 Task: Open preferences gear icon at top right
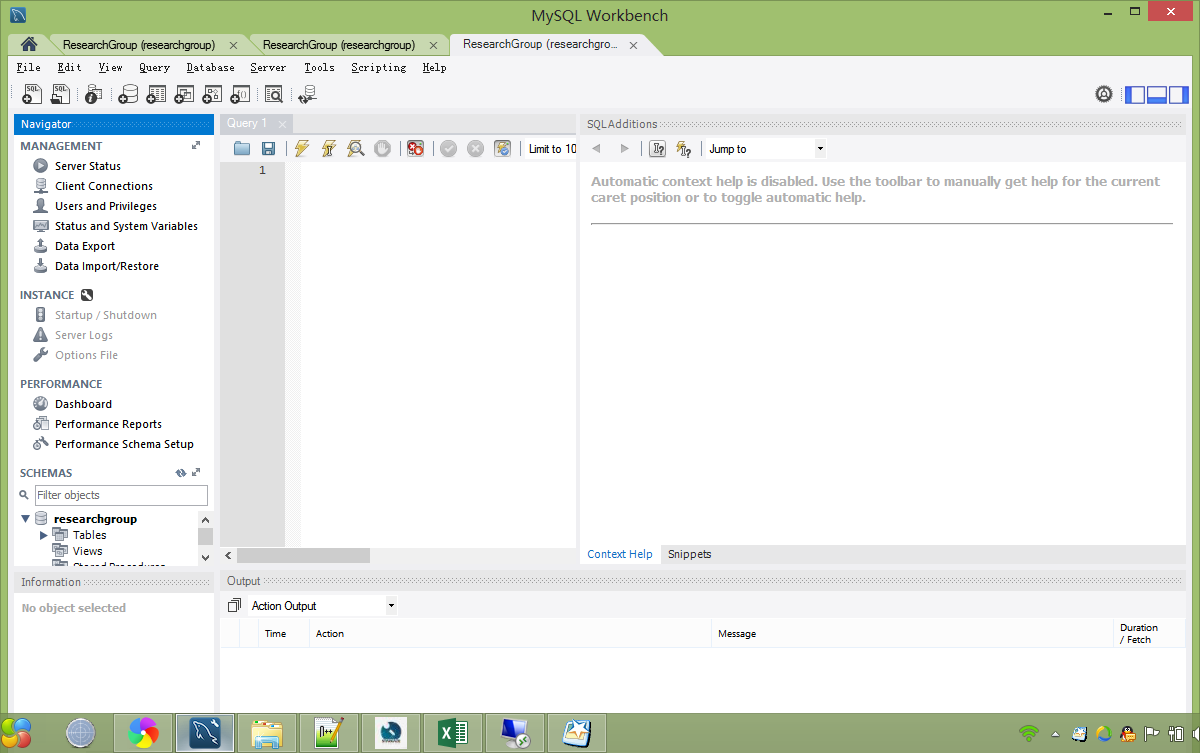tap(1104, 94)
